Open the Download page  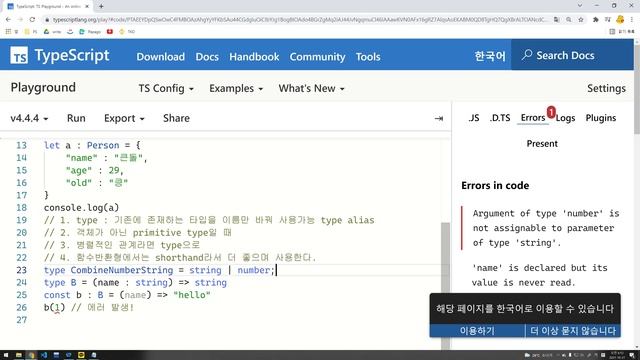(160, 57)
